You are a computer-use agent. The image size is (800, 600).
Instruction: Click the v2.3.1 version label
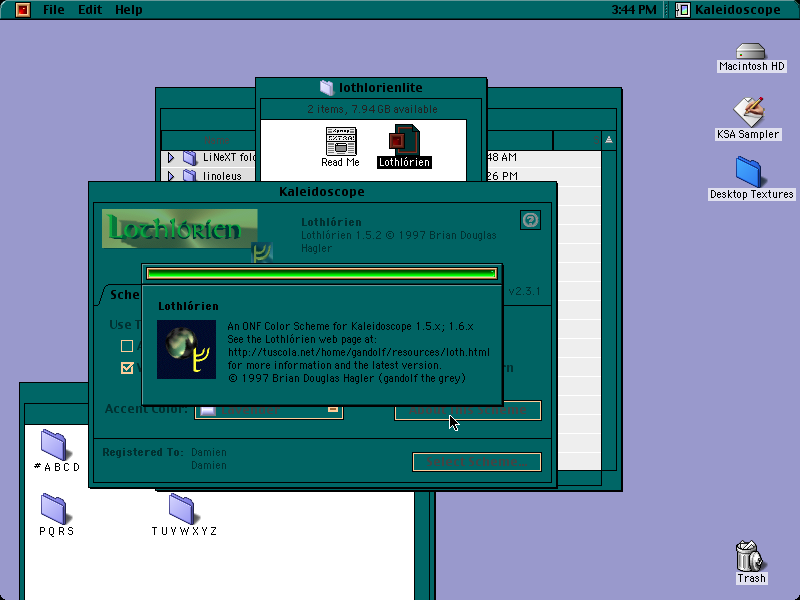click(524, 291)
